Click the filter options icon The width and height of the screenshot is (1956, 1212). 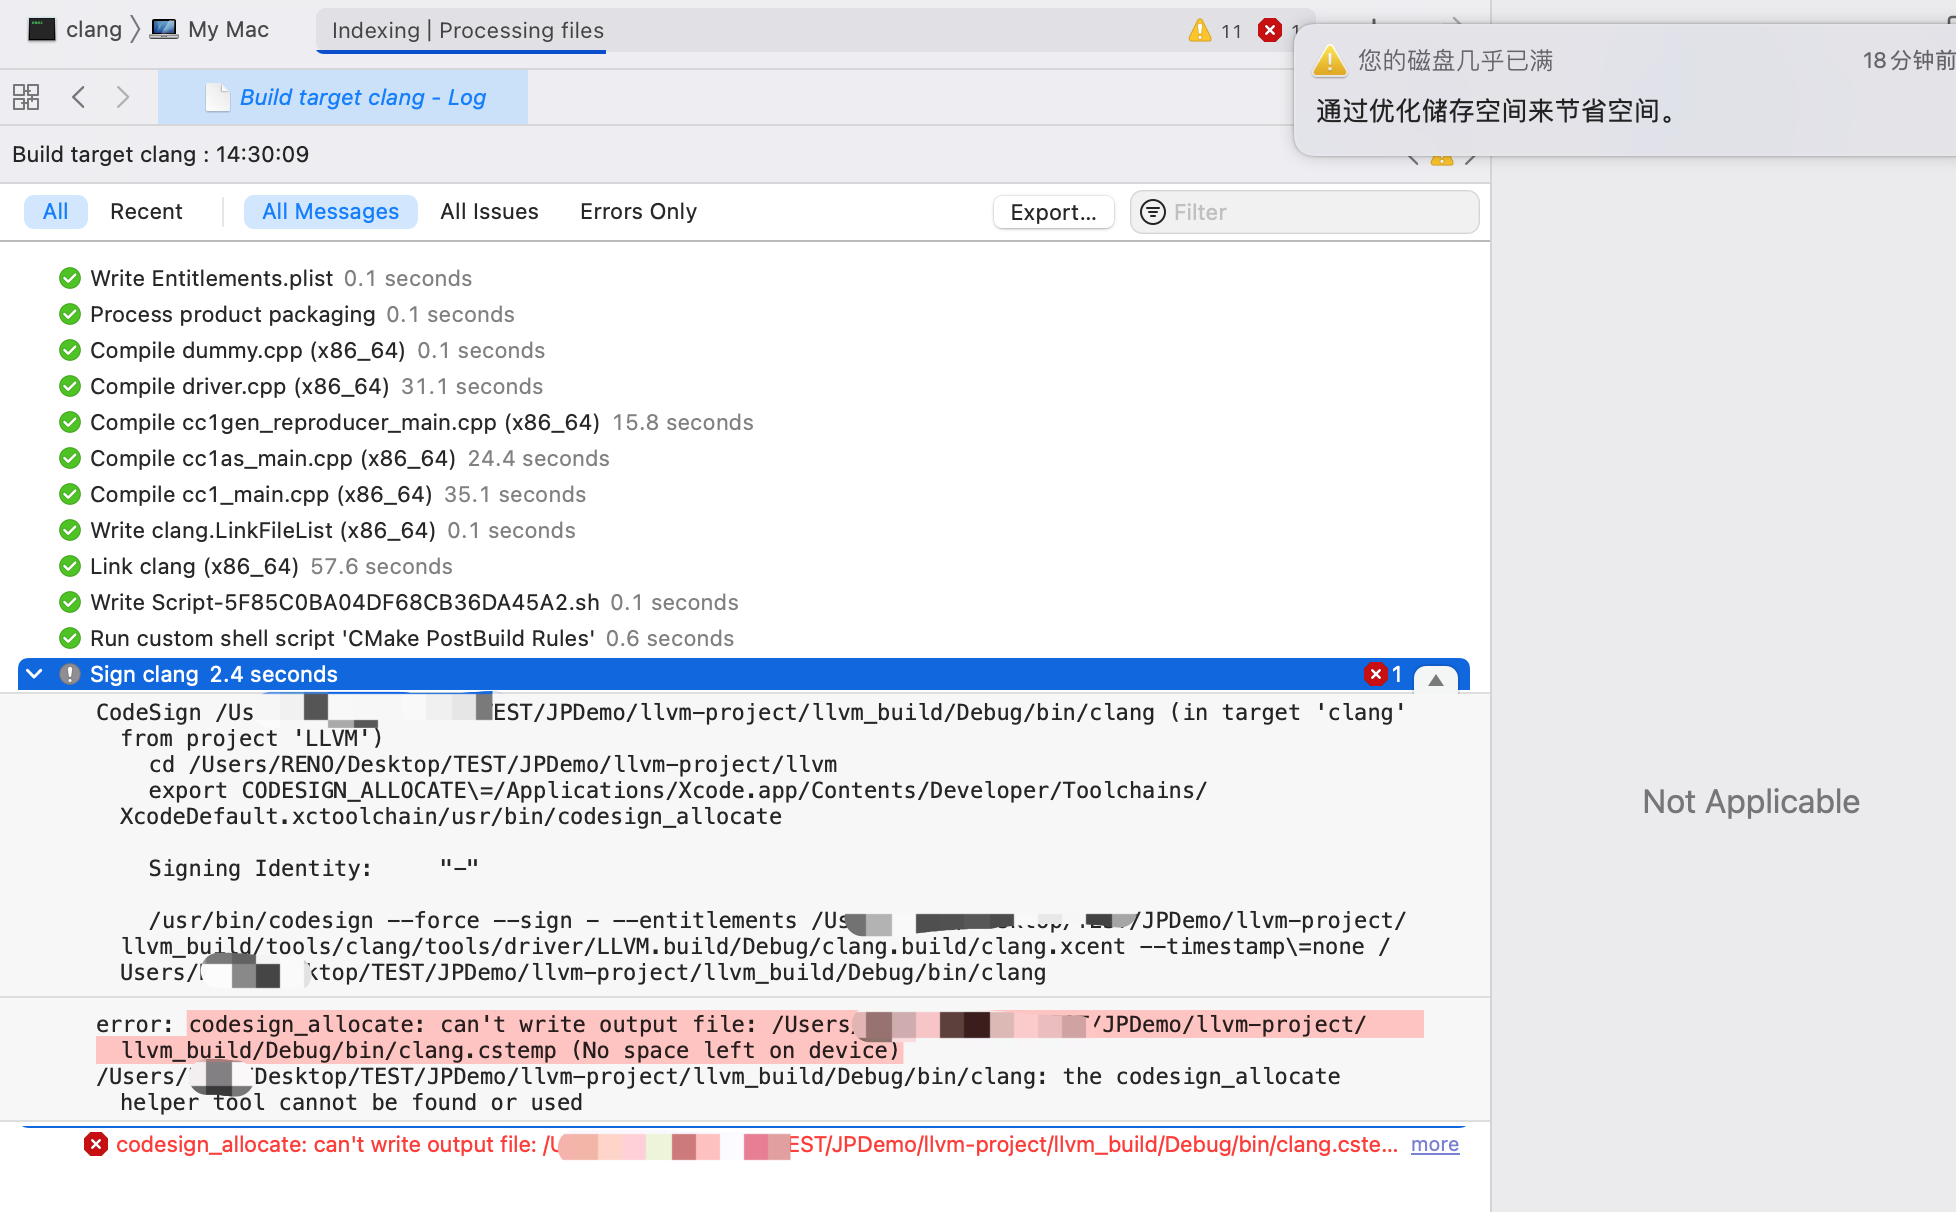(1153, 212)
